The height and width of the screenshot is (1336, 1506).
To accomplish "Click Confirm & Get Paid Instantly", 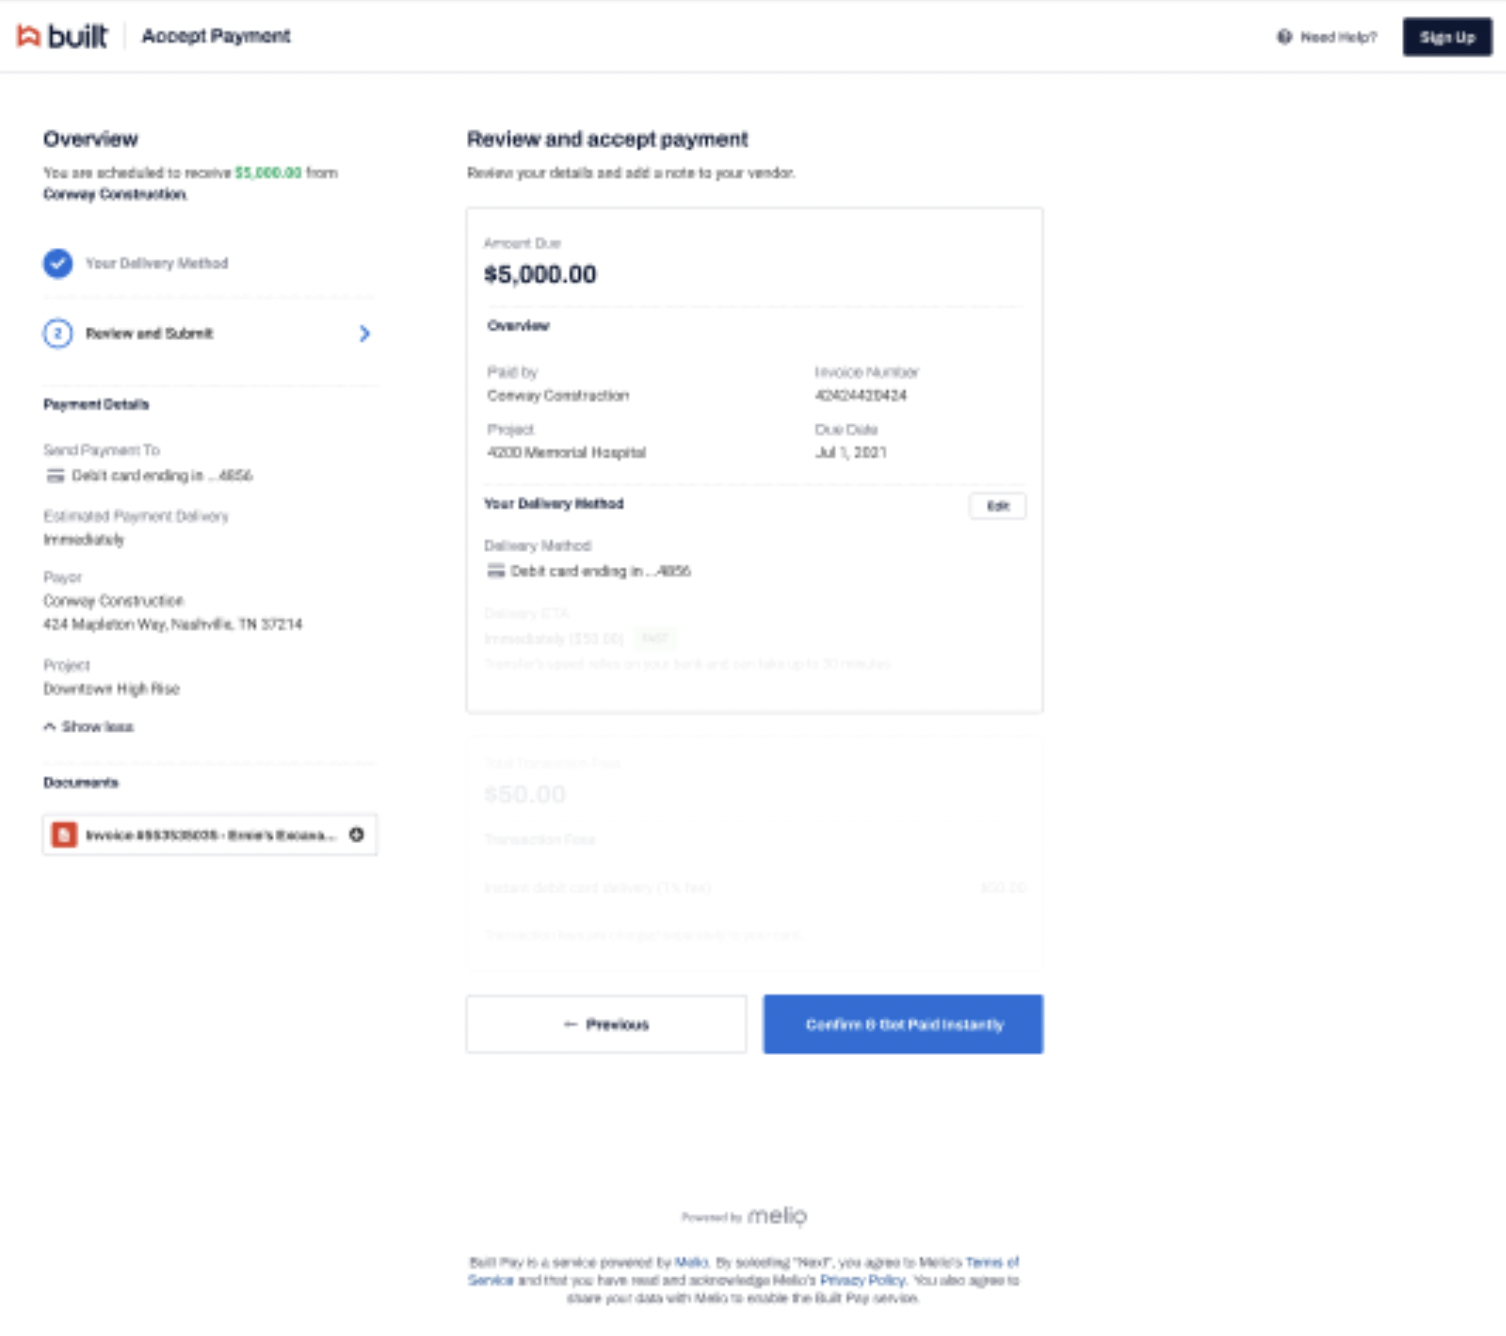I will pos(903,1024).
